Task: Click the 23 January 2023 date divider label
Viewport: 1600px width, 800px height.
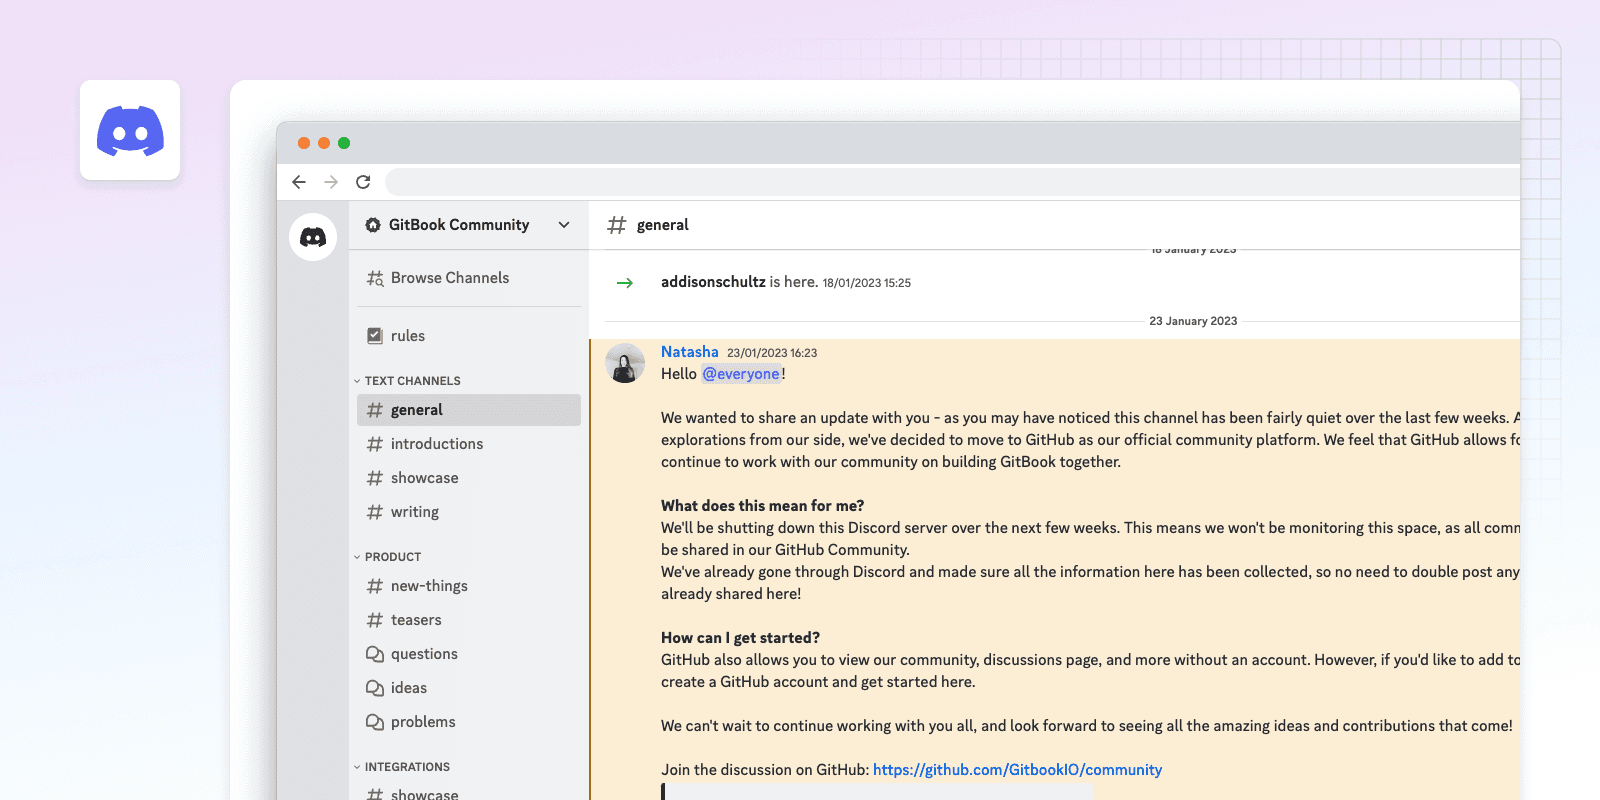Action: click(1193, 321)
